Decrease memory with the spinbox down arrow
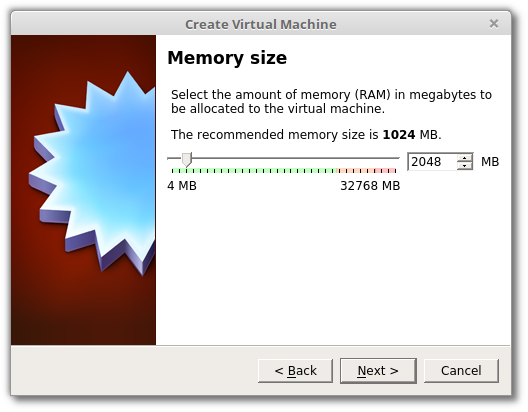 click(464, 166)
